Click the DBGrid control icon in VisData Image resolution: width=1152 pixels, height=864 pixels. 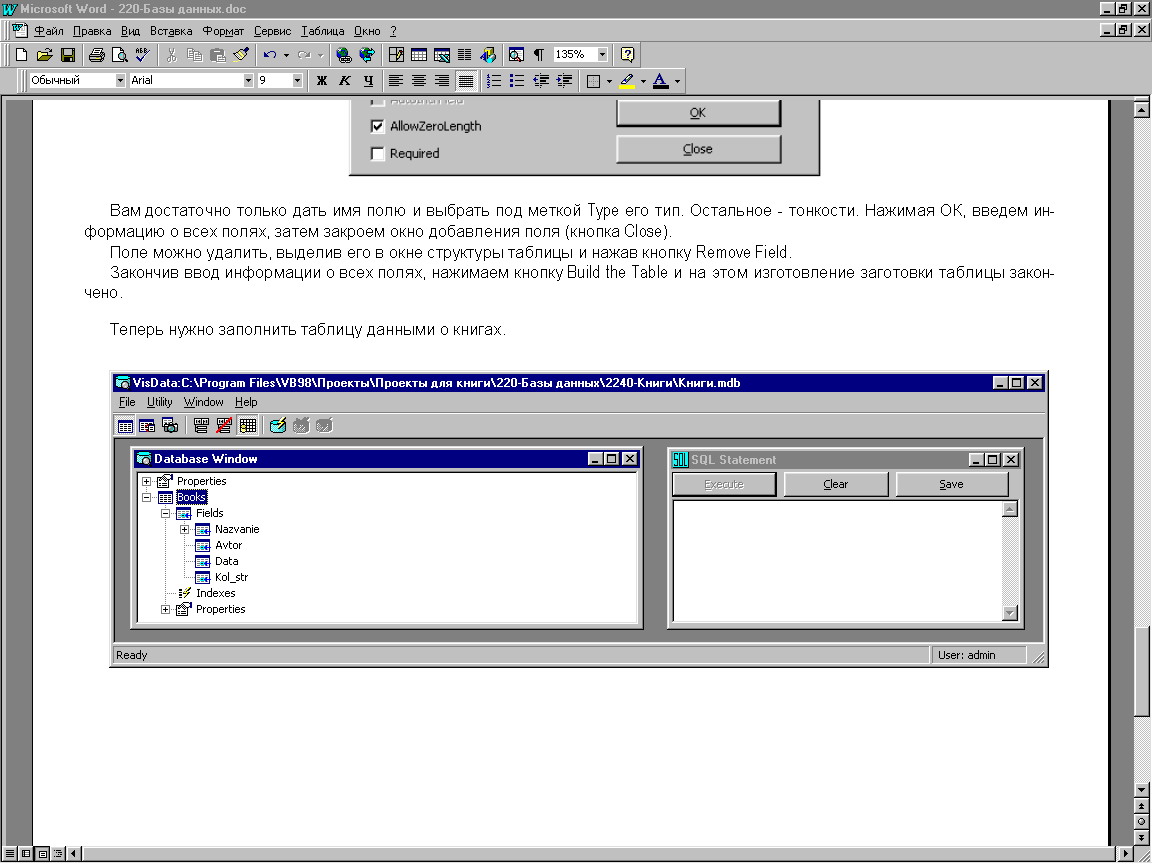point(248,425)
